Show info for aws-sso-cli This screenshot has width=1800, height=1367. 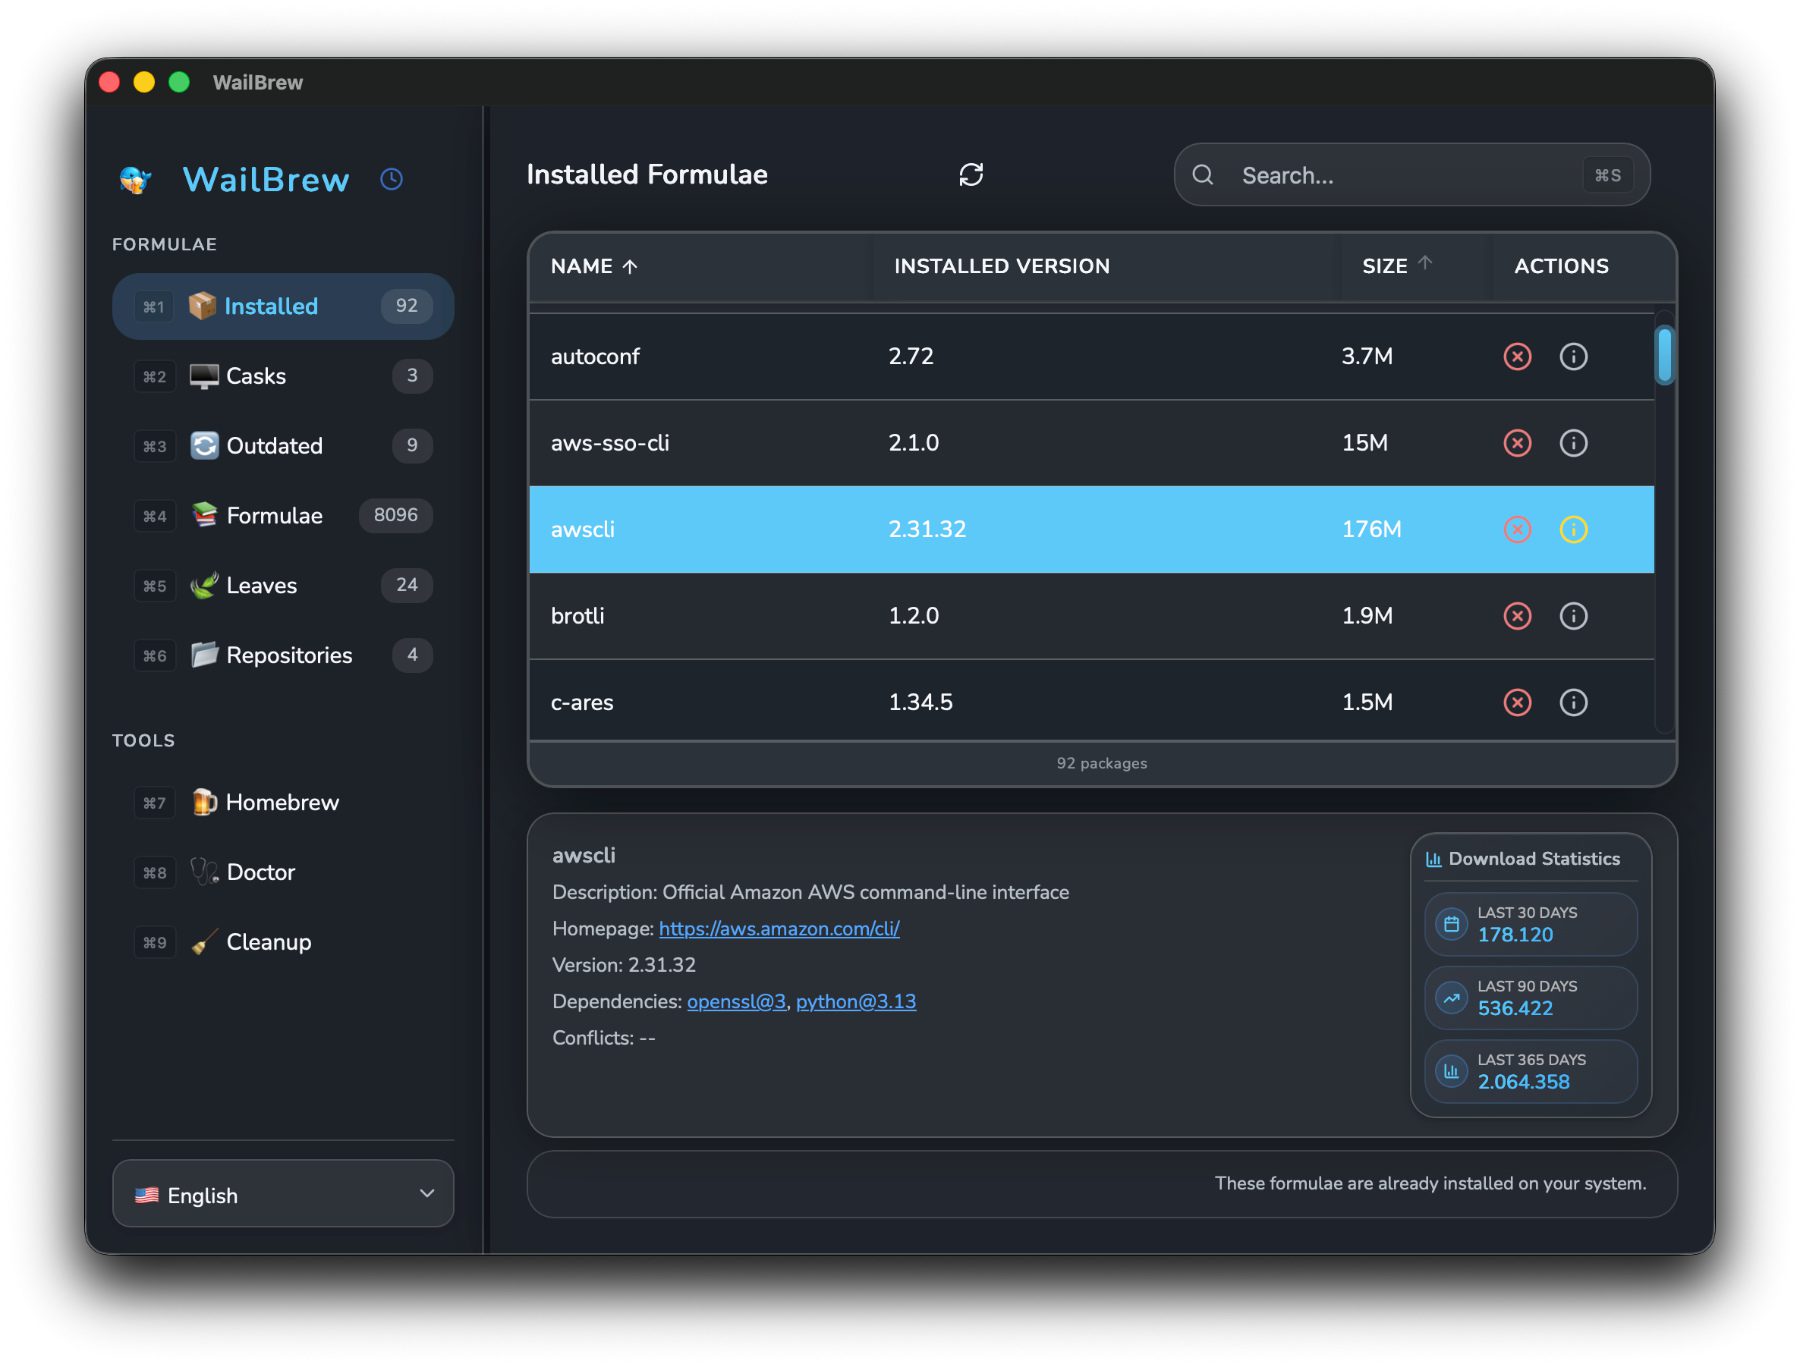tap(1572, 443)
